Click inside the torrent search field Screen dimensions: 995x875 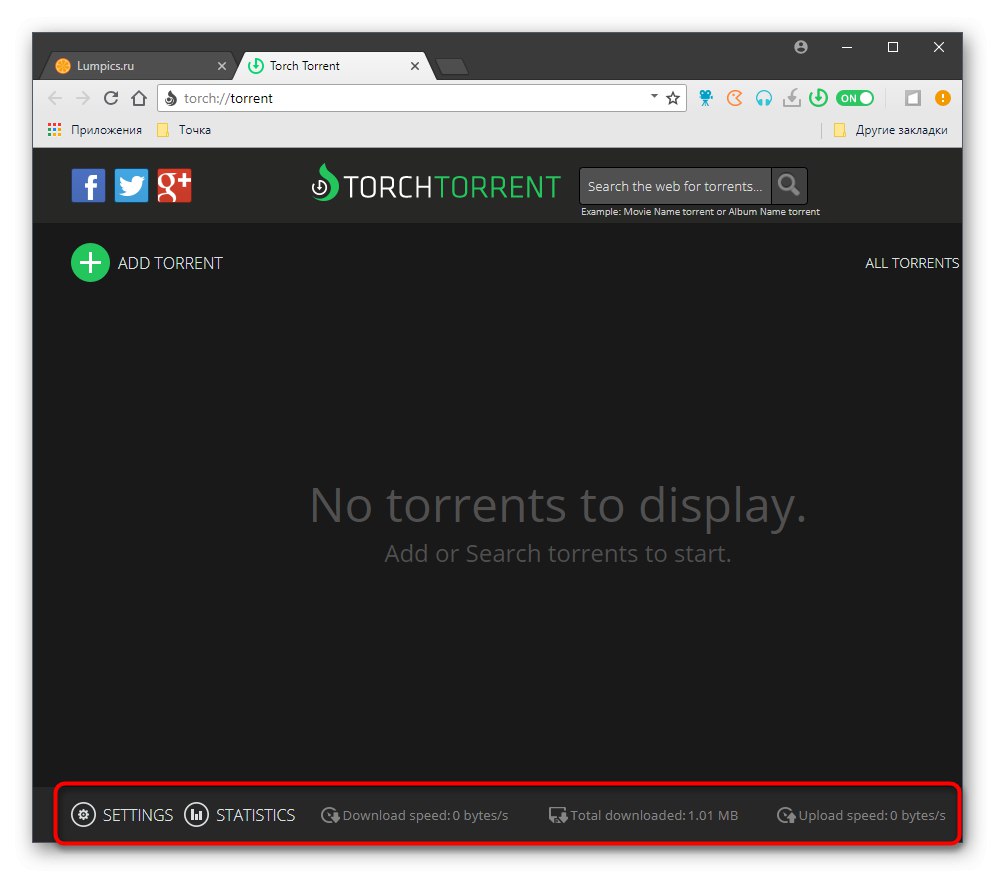pos(672,185)
